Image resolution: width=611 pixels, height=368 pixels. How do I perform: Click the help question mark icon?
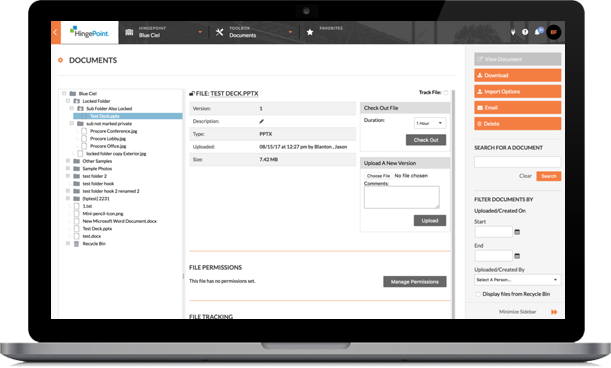(525, 32)
